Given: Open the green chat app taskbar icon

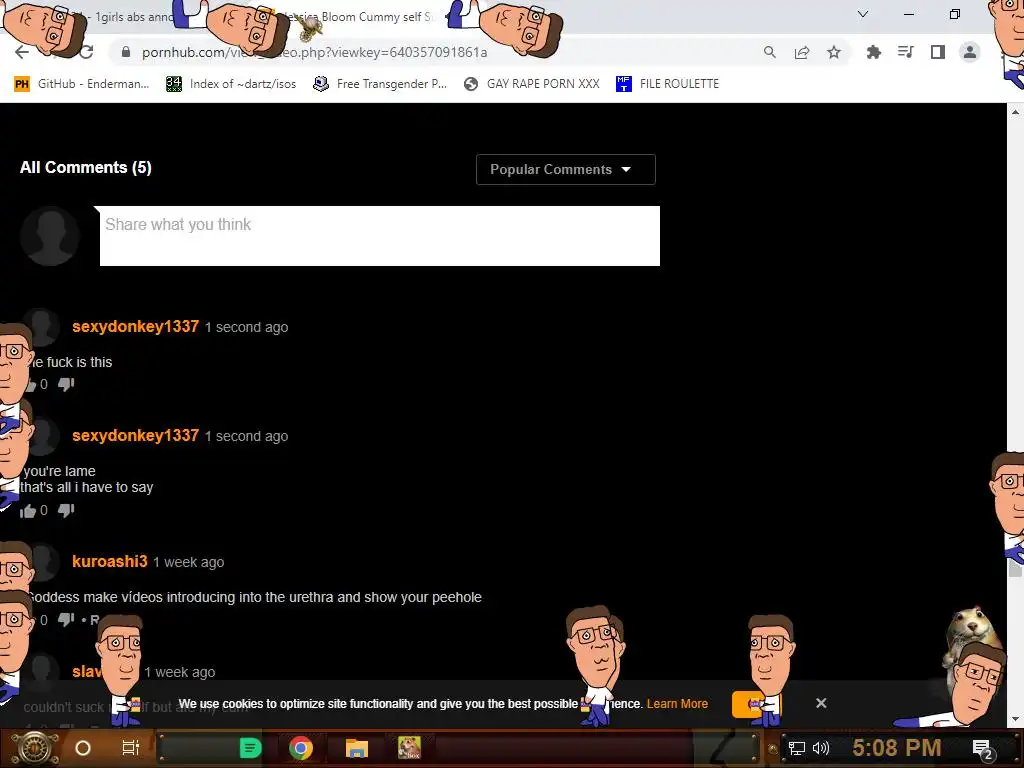Looking at the screenshot, I should pyautogui.click(x=250, y=748).
